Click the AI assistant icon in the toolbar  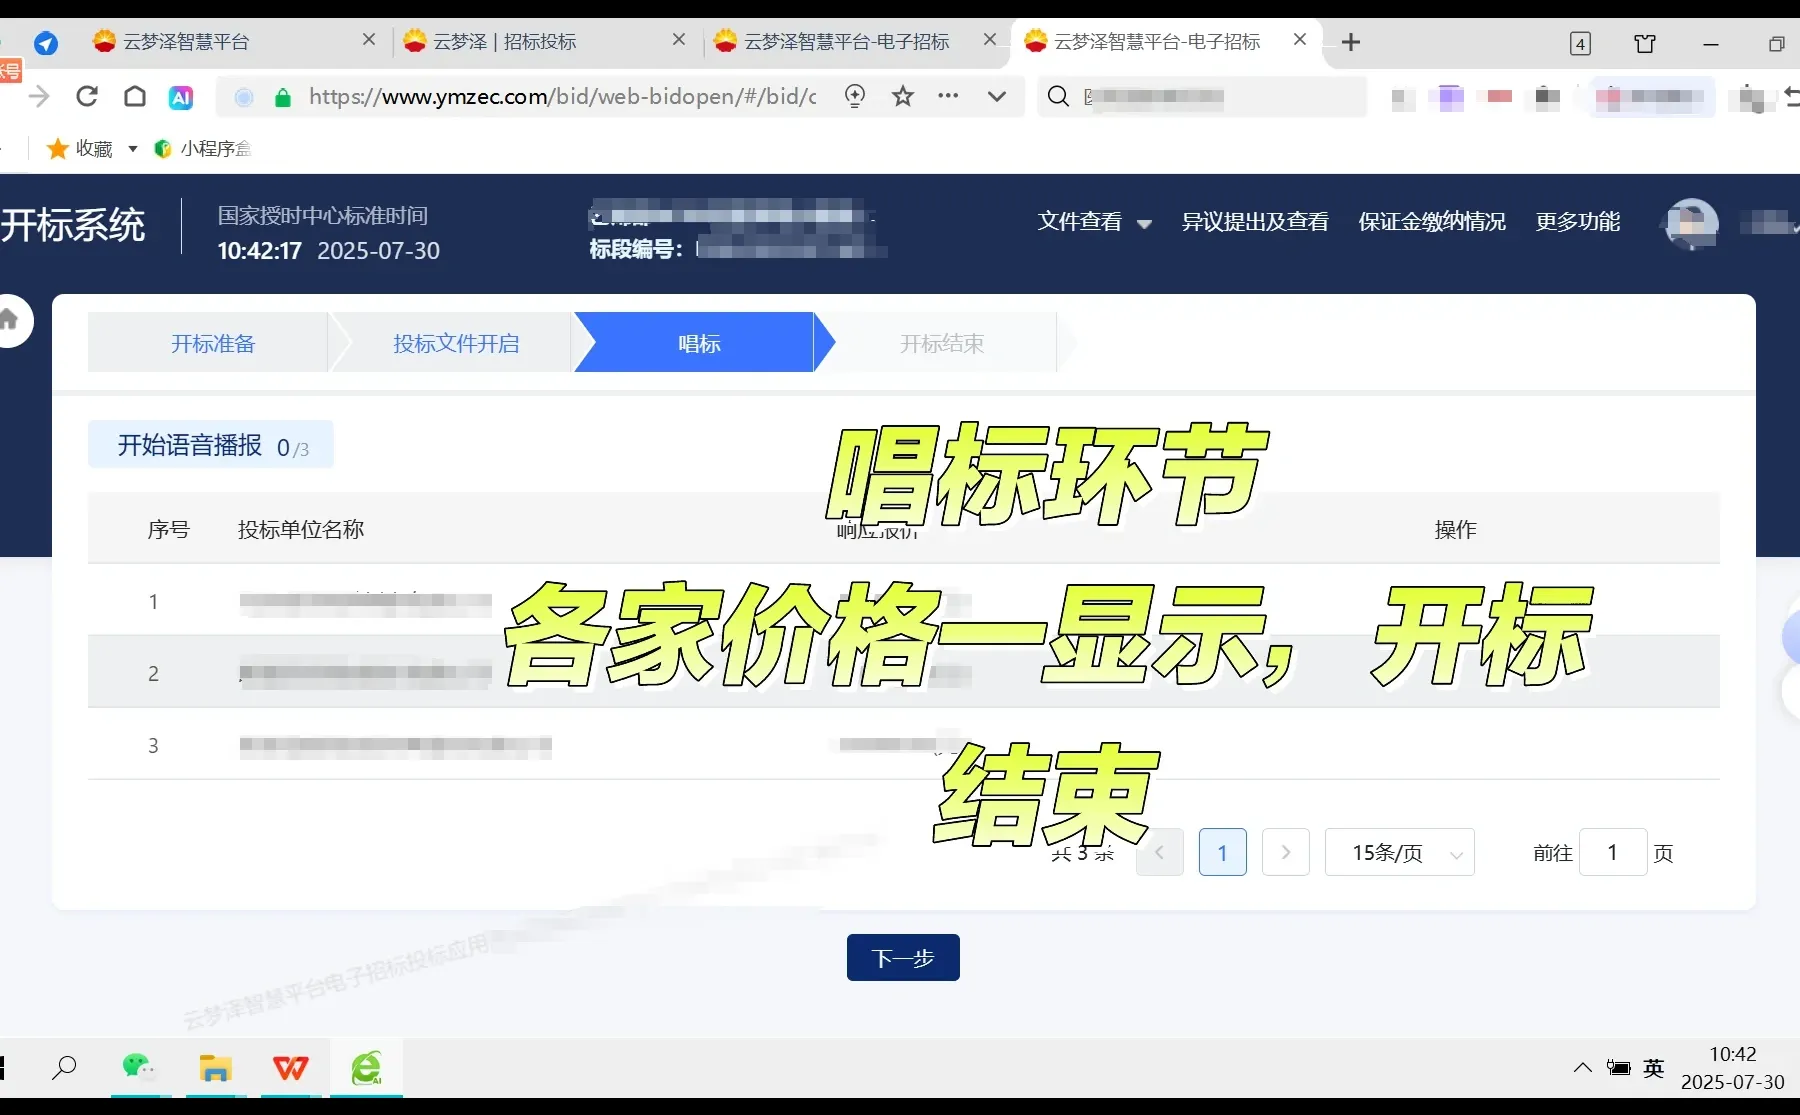[180, 96]
